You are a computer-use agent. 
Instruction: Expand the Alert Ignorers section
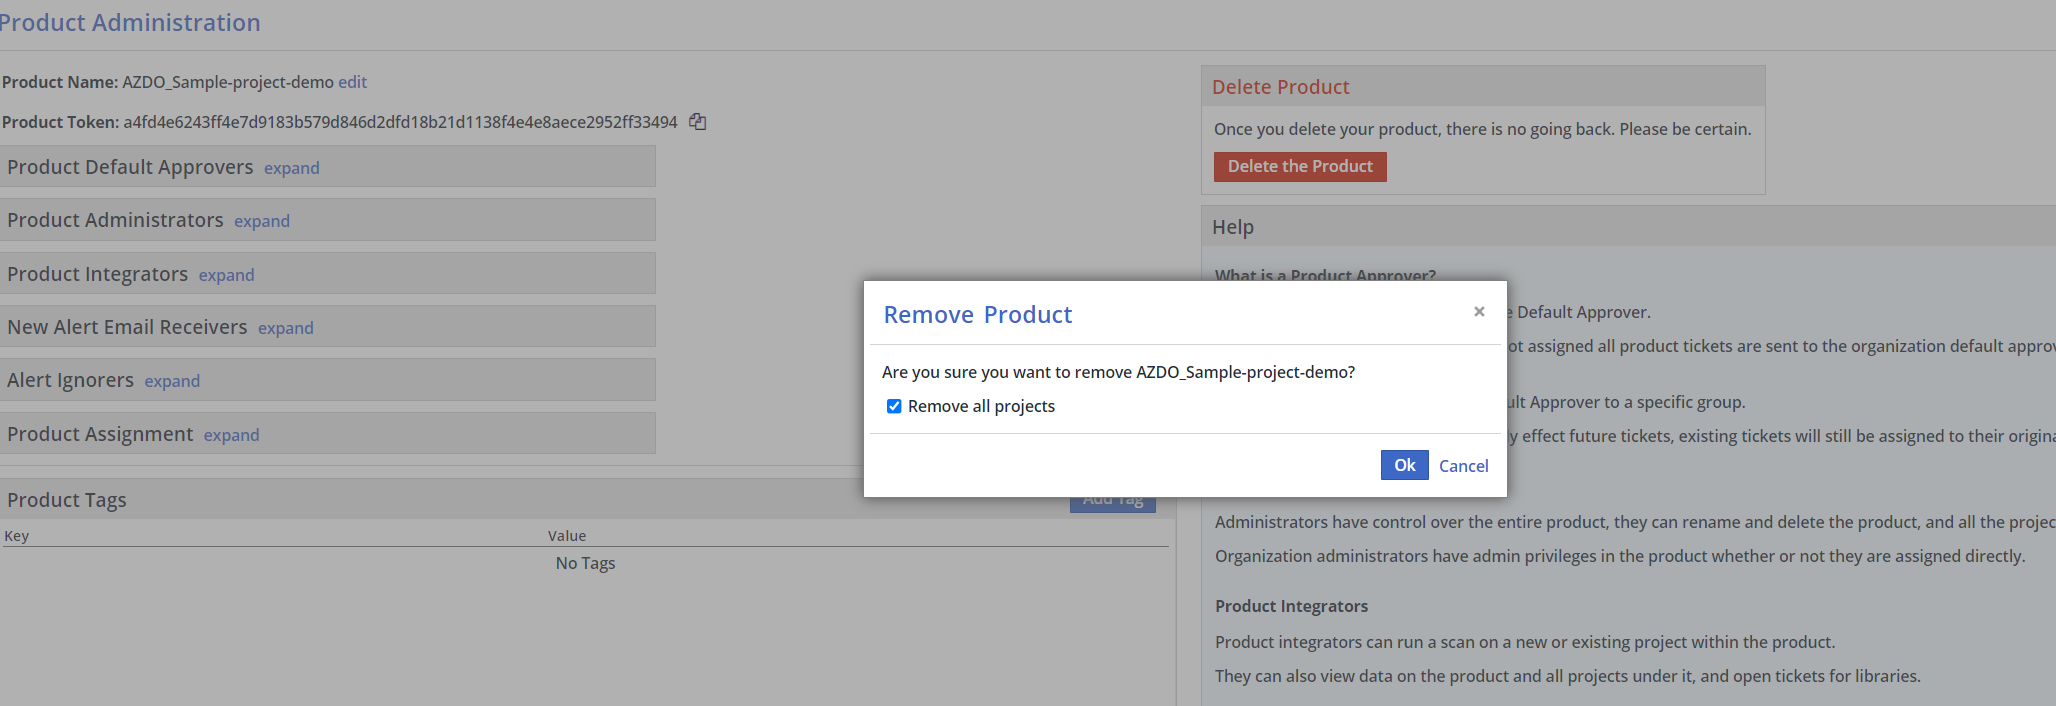(x=172, y=381)
